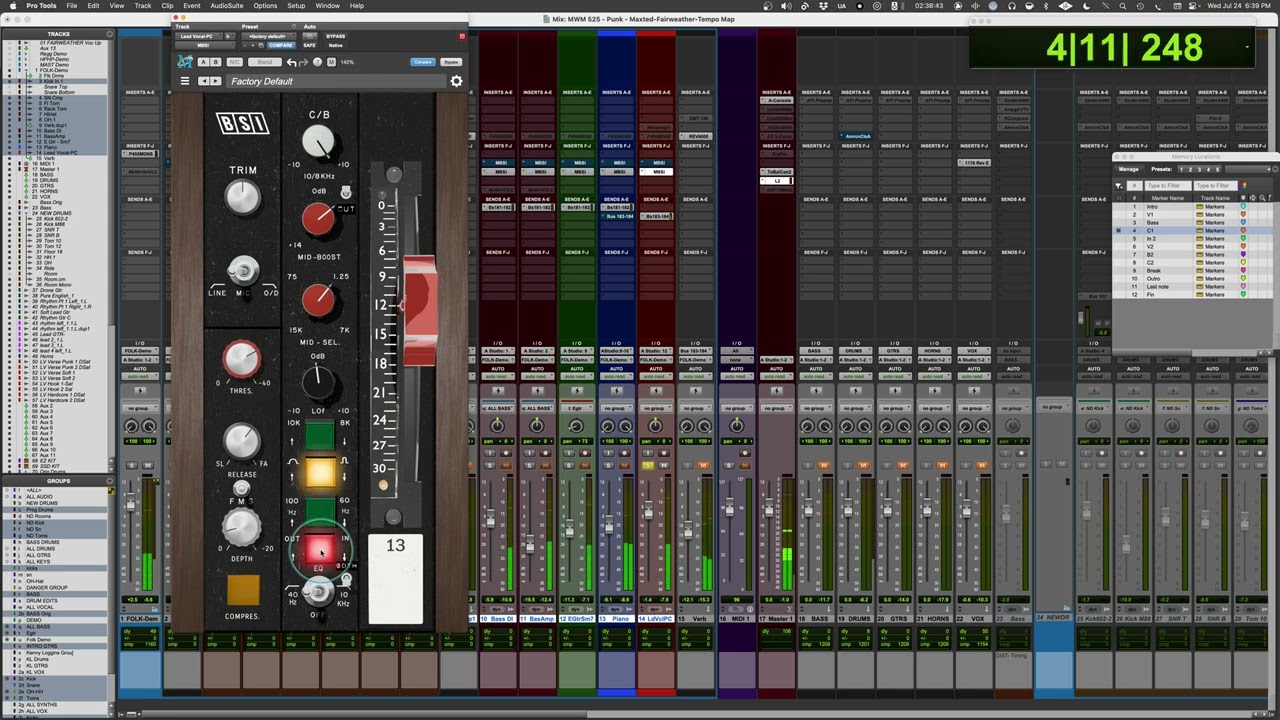Viewport: 1280px width, 720px height.
Task: Open the MBSI plugin selector dropdown
Action: click(203, 45)
